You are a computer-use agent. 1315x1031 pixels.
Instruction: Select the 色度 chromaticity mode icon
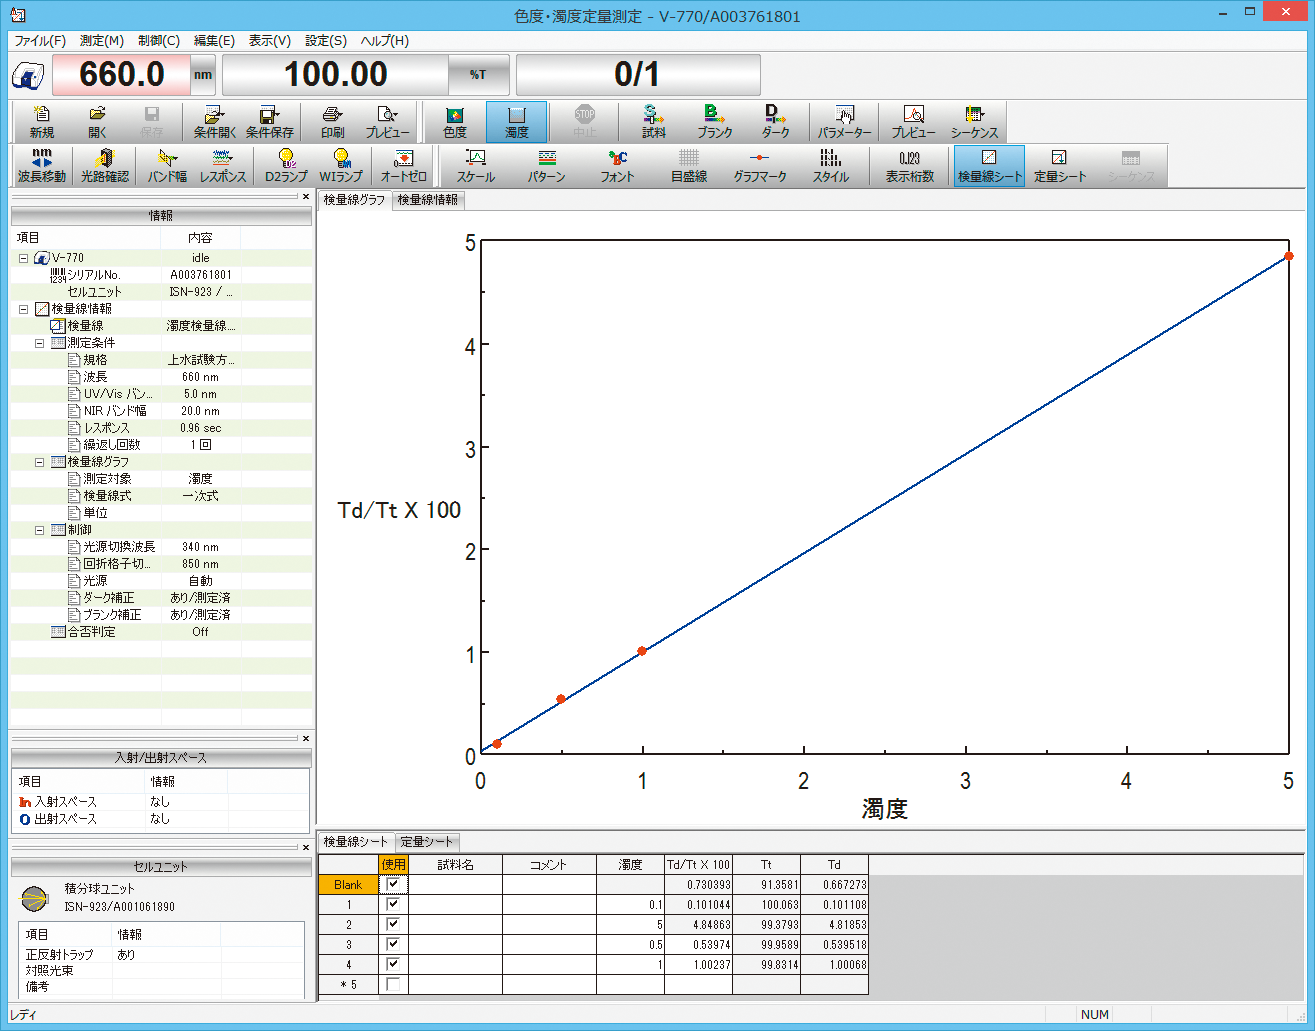click(x=455, y=122)
